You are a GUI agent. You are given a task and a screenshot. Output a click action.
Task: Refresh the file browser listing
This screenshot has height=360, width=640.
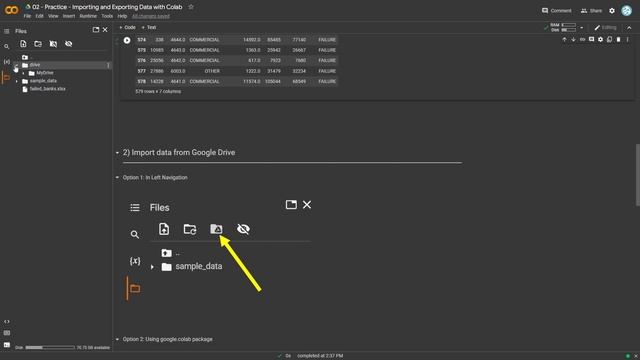38,44
